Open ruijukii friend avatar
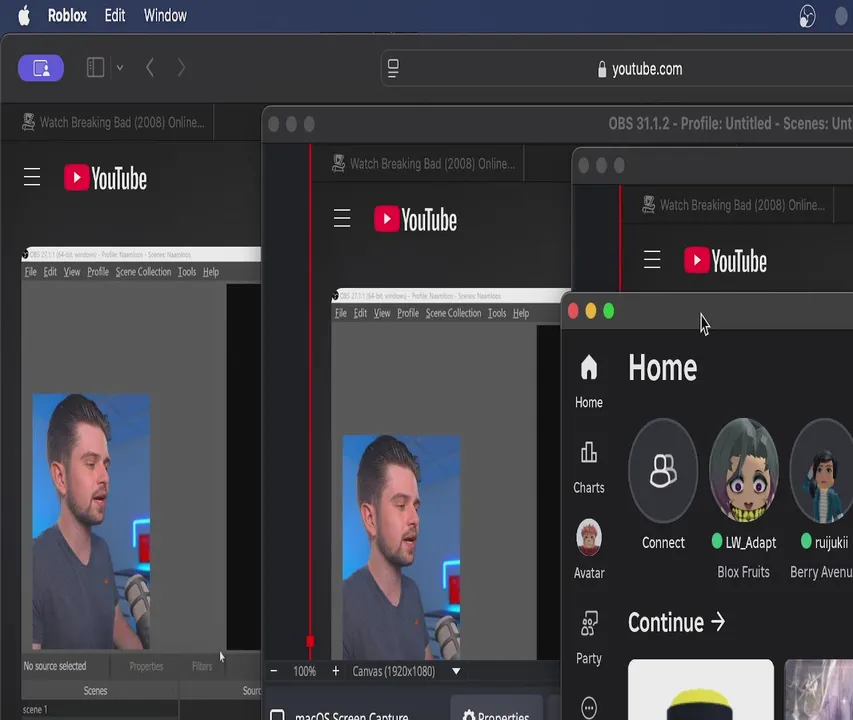This screenshot has height=720, width=853. point(821,470)
